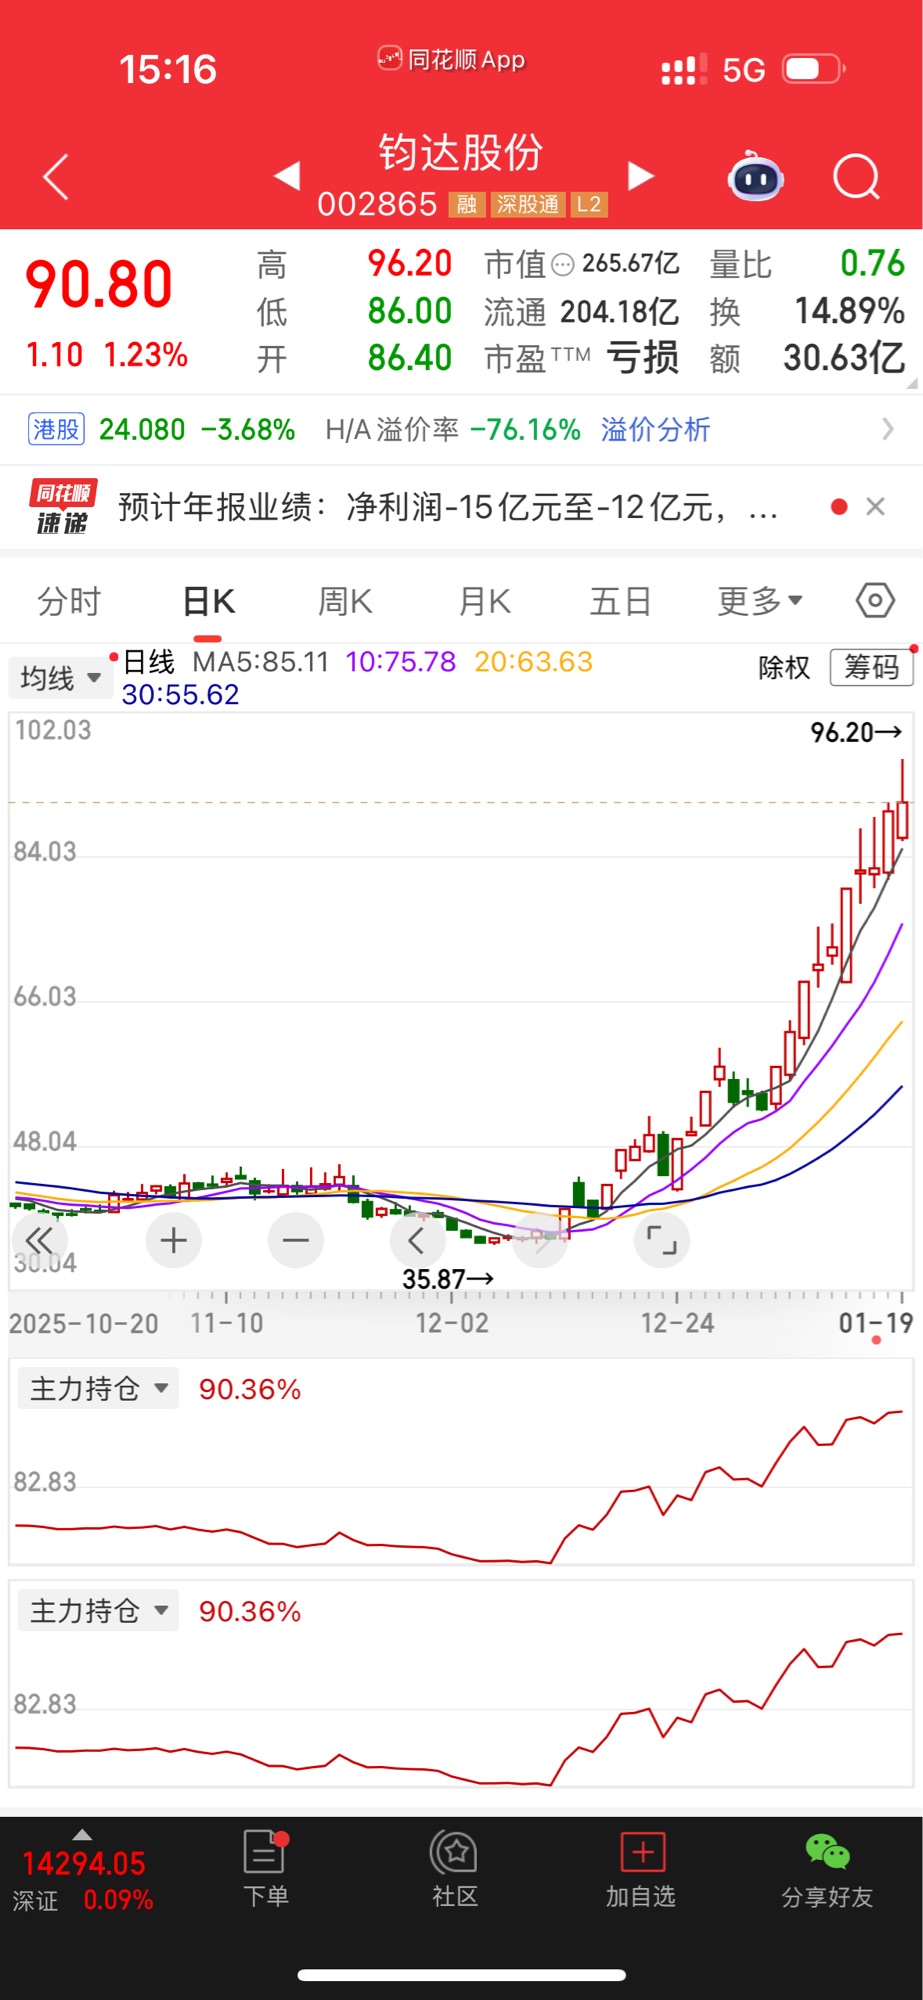The width and height of the screenshot is (923, 2000).
Task: Toggle the 除权 adjustment option
Action: pos(784,667)
